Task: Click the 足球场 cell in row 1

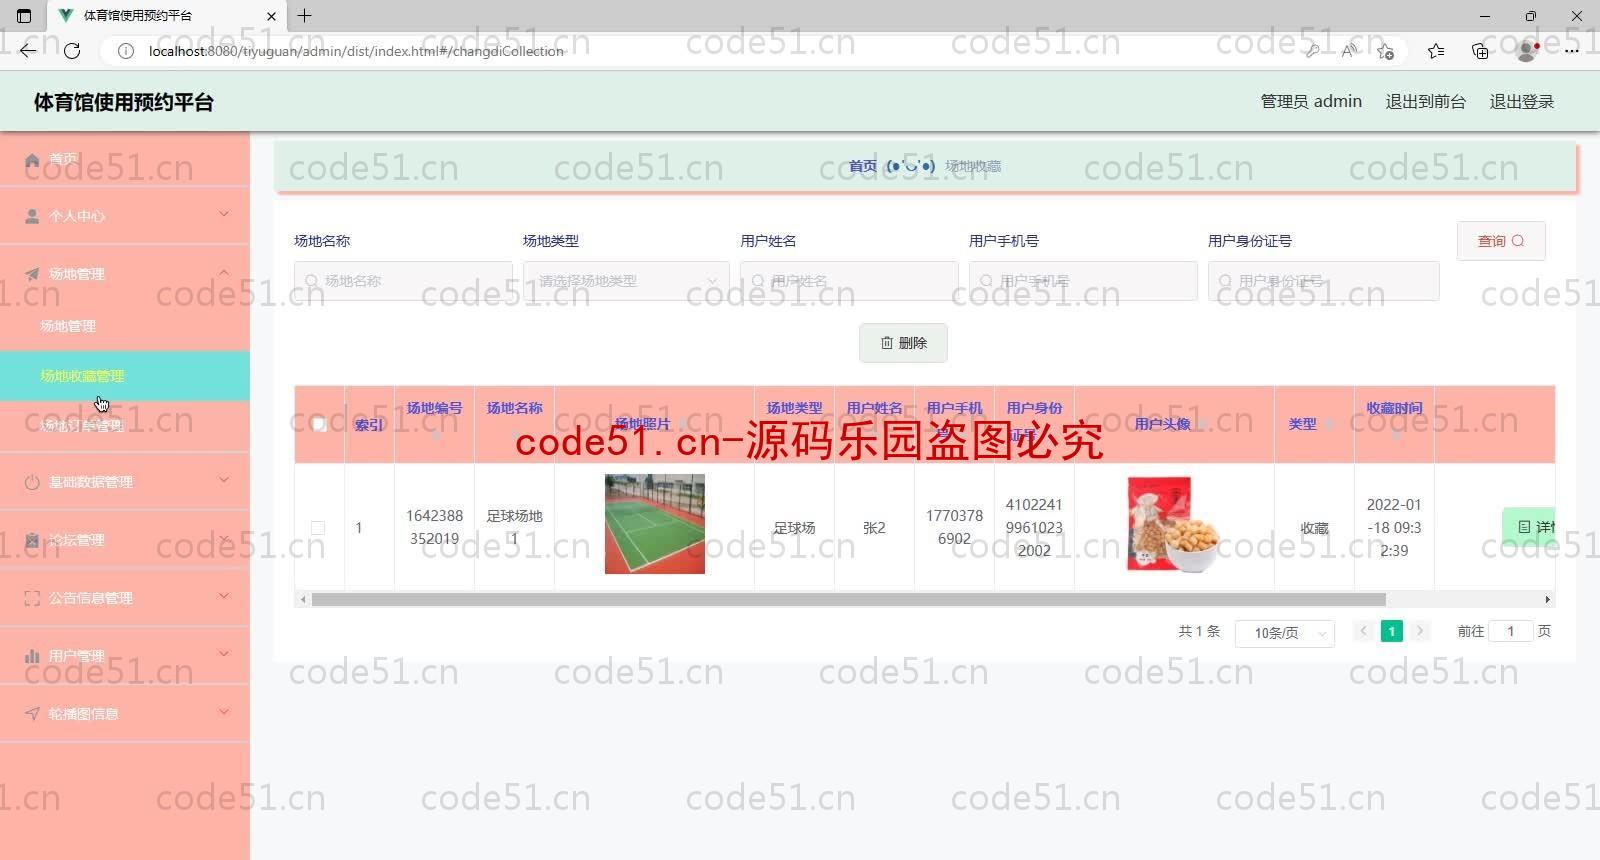Action: 794,527
